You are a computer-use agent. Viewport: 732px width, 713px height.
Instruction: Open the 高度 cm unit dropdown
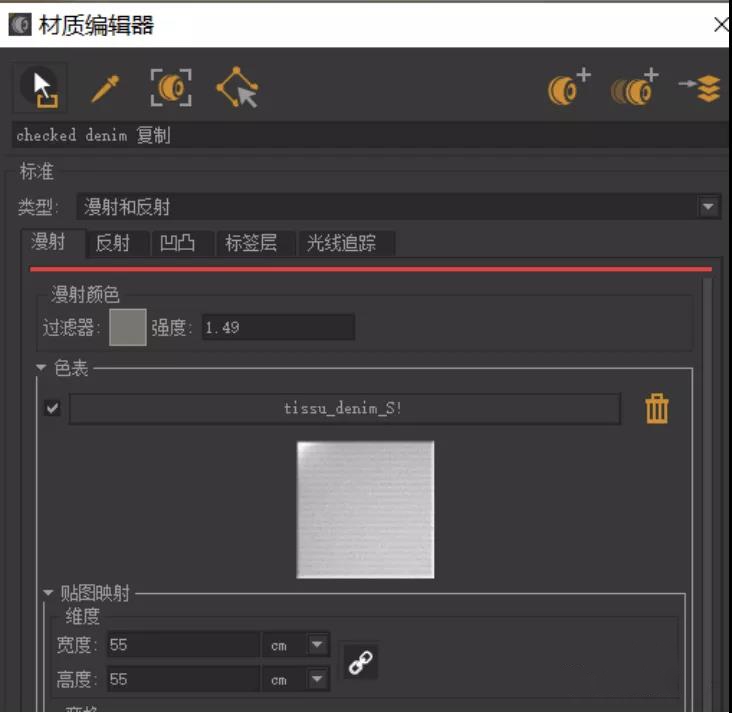317,679
